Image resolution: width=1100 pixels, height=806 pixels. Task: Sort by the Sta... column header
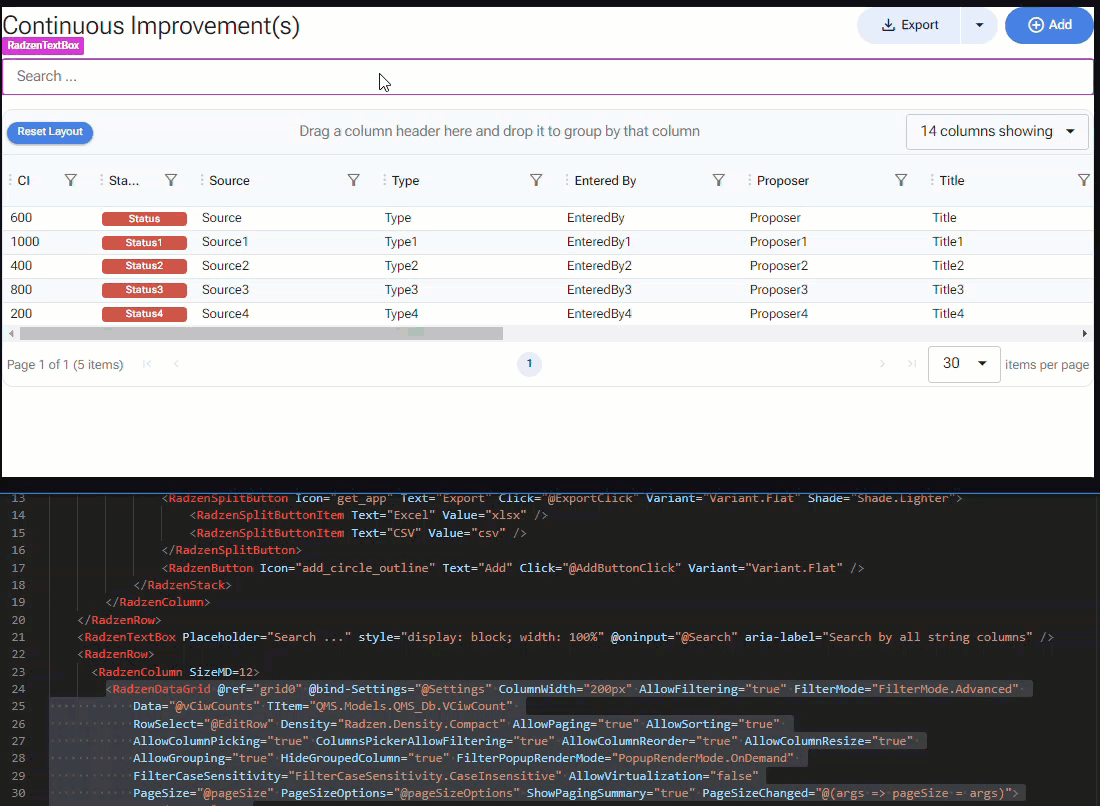click(x=124, y=180)
